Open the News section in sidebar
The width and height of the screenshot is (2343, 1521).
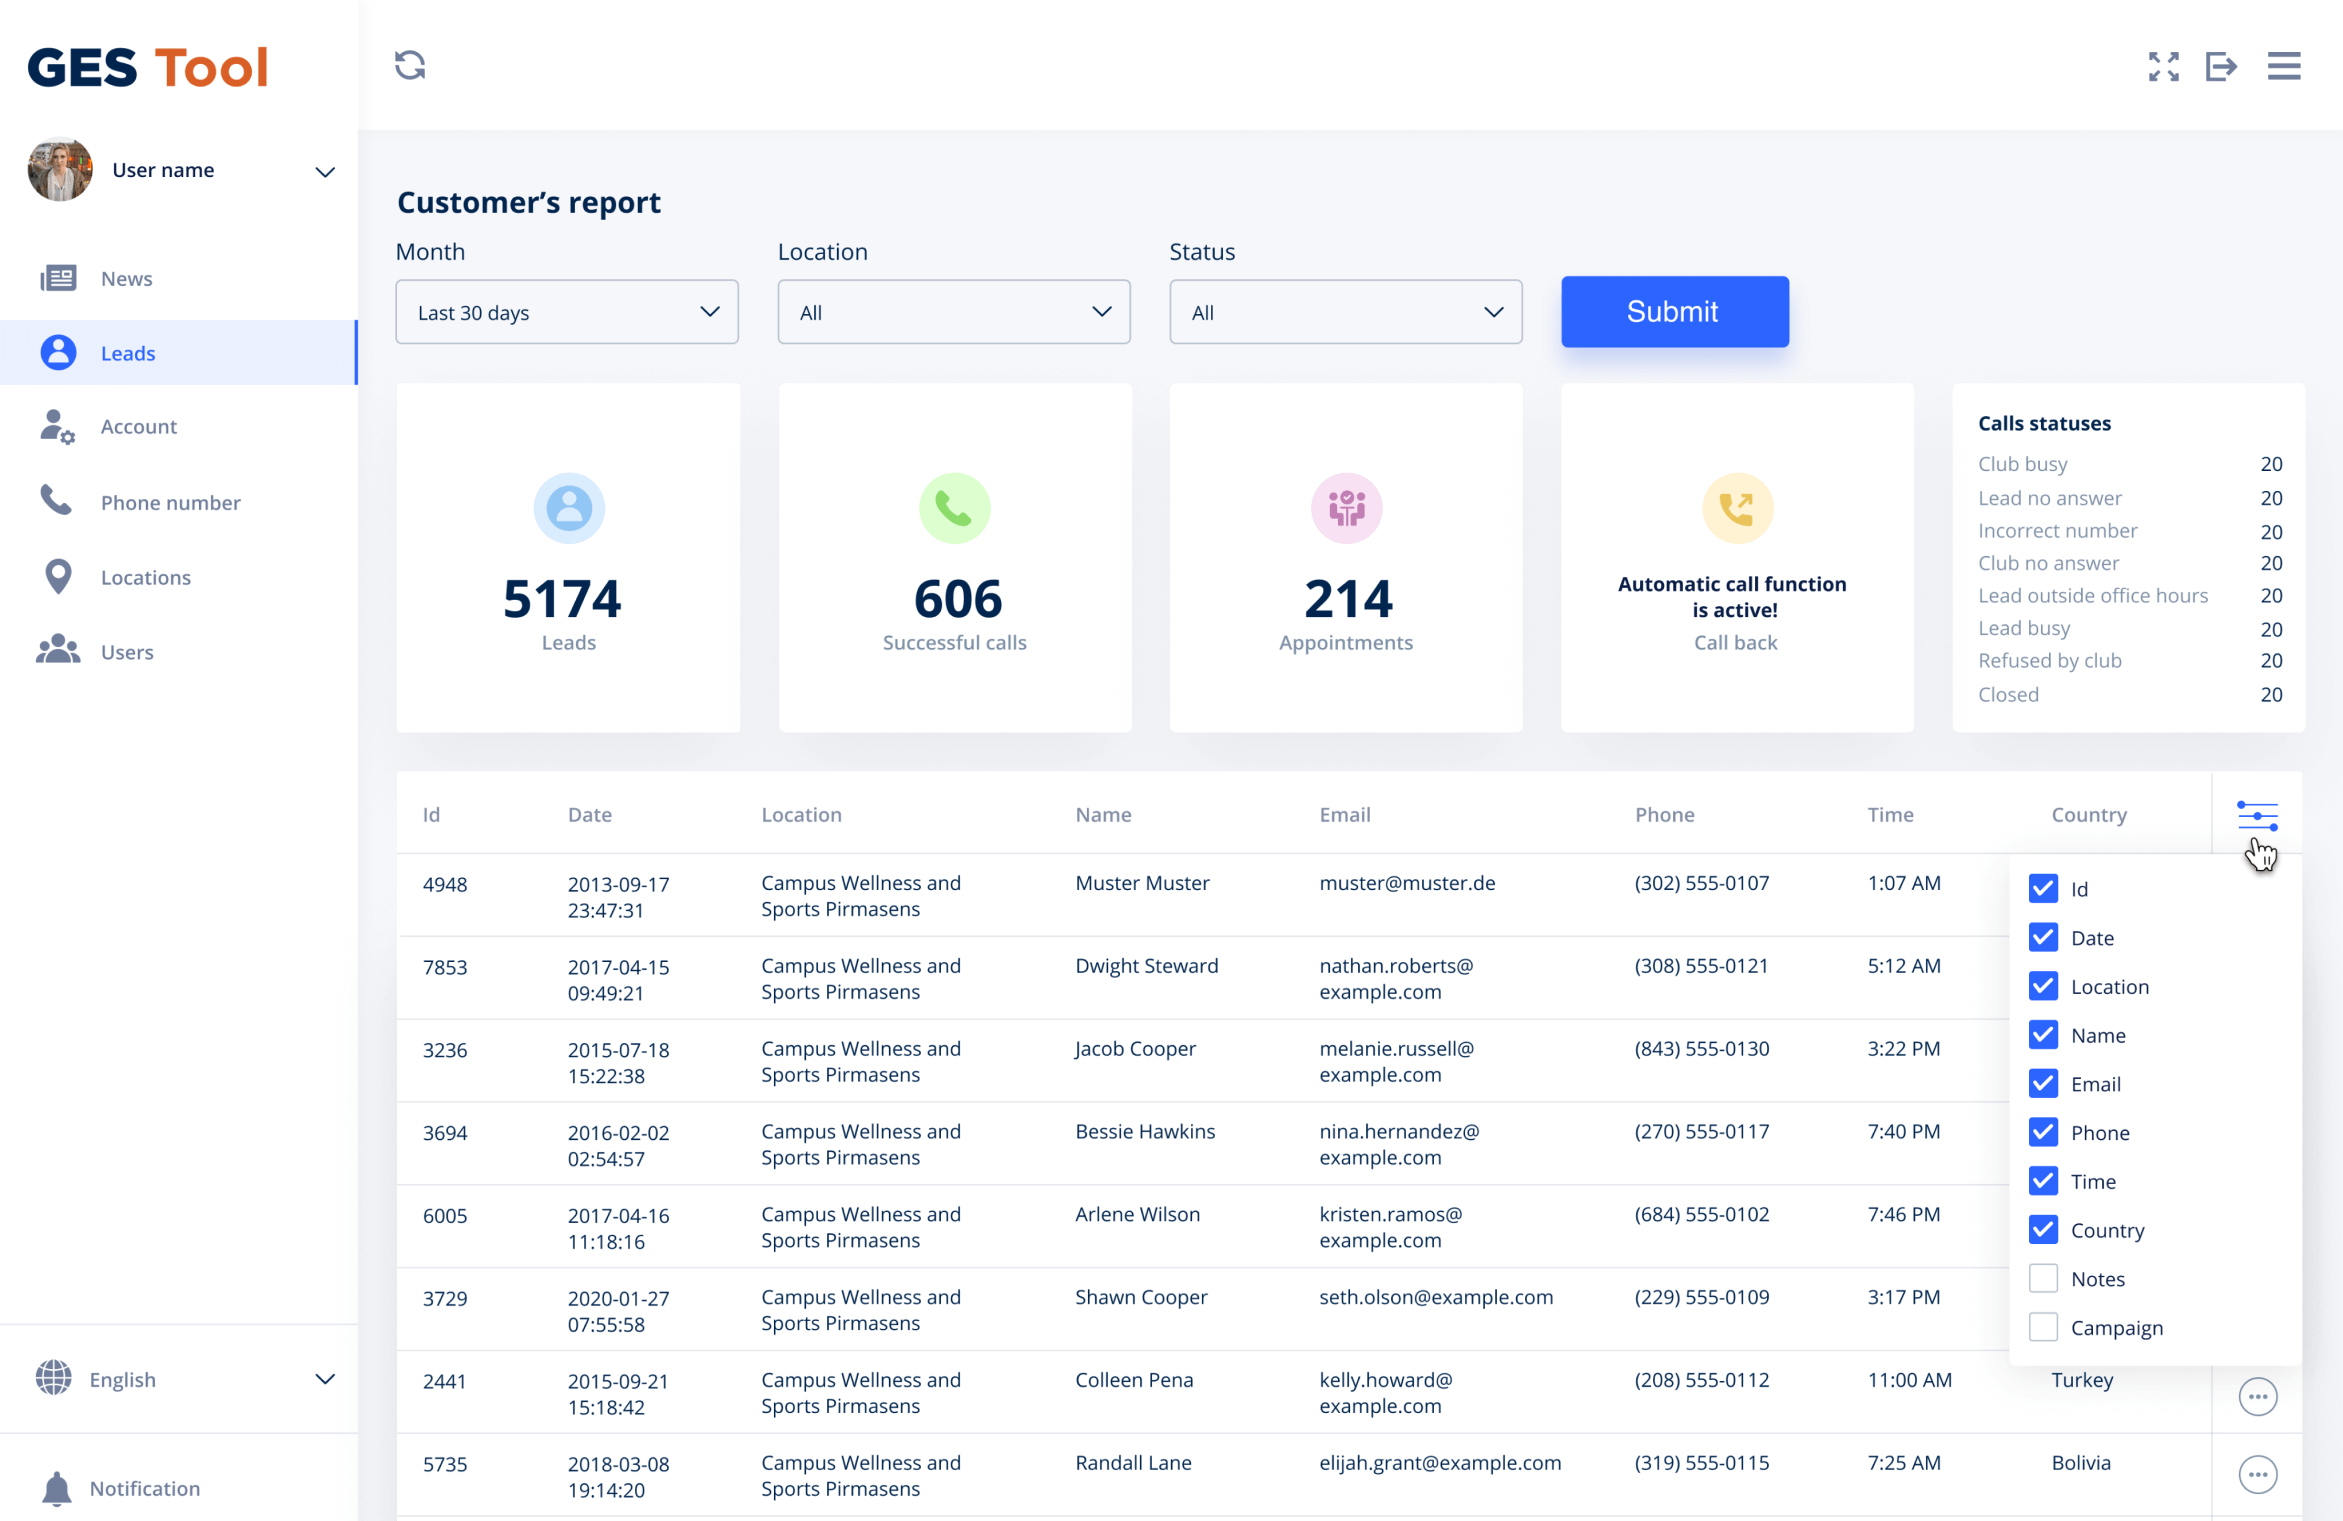click(x=126, y=278)
